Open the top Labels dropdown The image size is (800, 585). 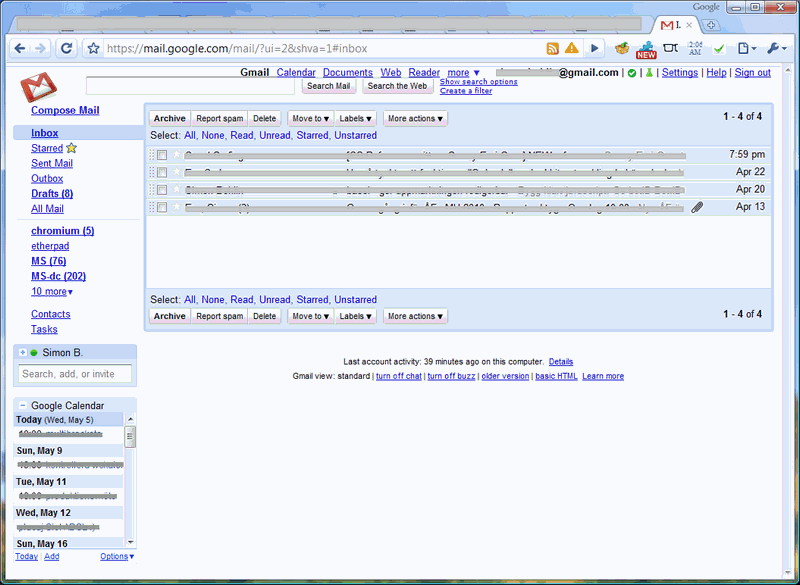[356, 118]
